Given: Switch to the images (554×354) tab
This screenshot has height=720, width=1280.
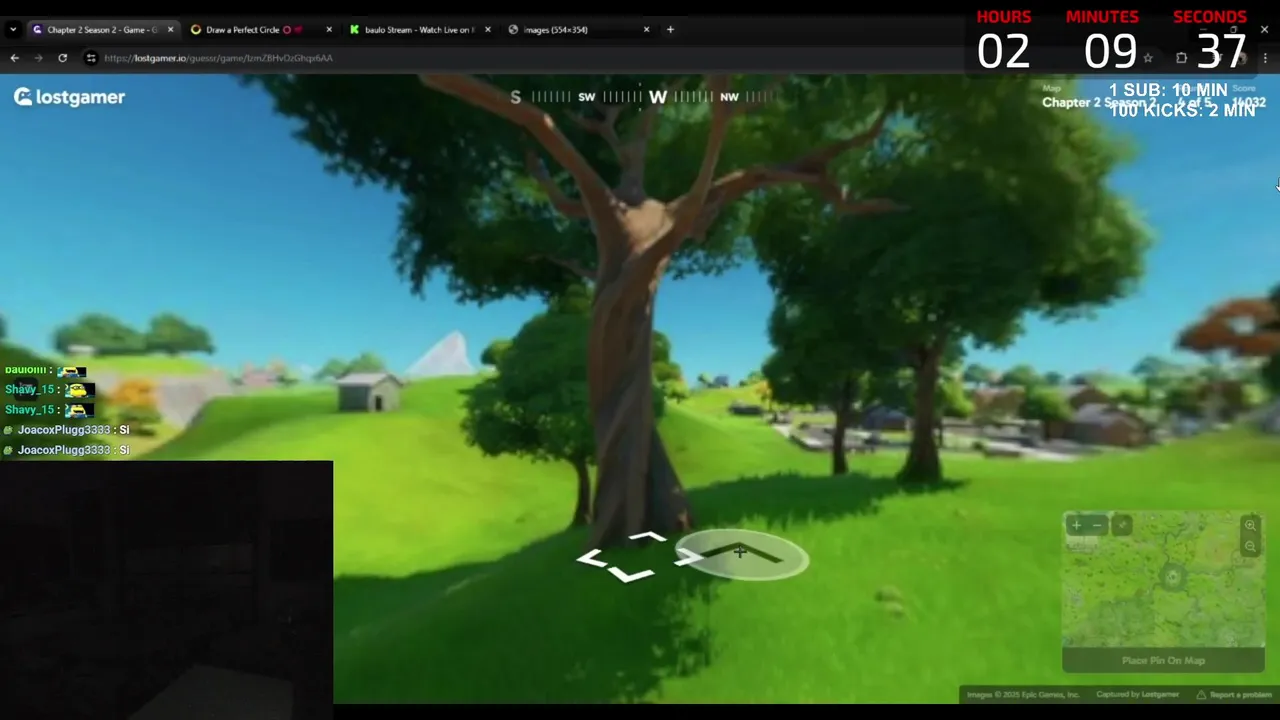Looking at the screenshot, I should point(579,30).
